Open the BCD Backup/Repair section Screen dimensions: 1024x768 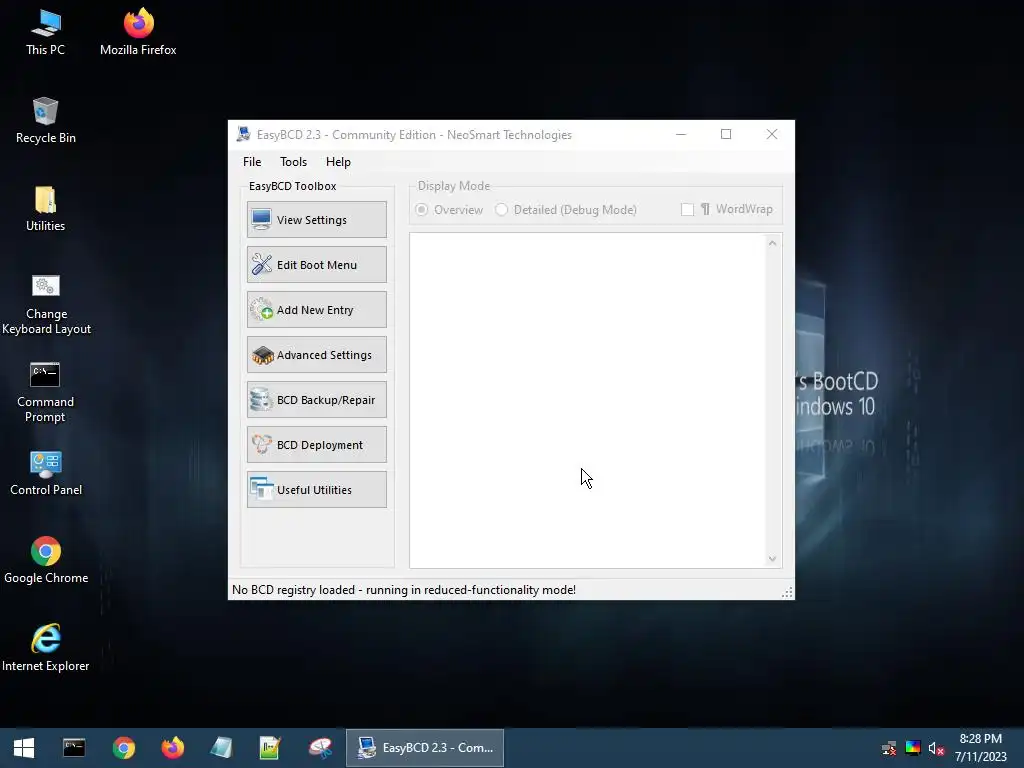point(317,400)
